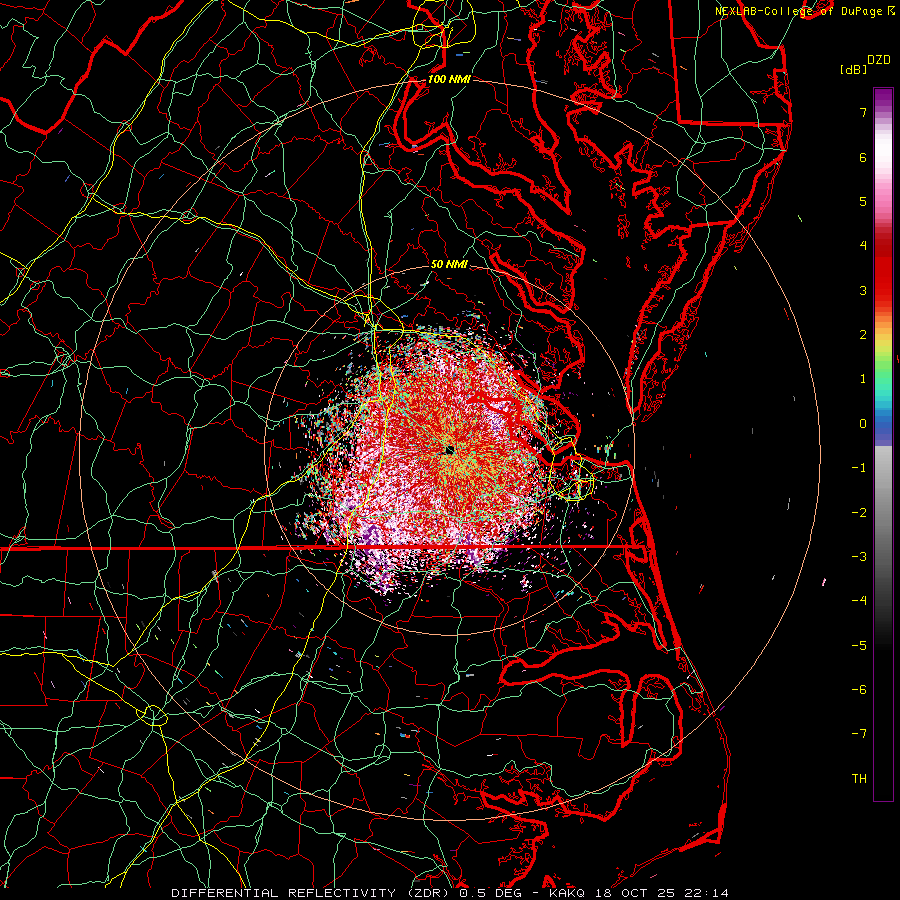Image resolution: width=900 pixels, height=900 pixels.
Task: Click the 100 NMI range ring label
Action: pos(449,79)
